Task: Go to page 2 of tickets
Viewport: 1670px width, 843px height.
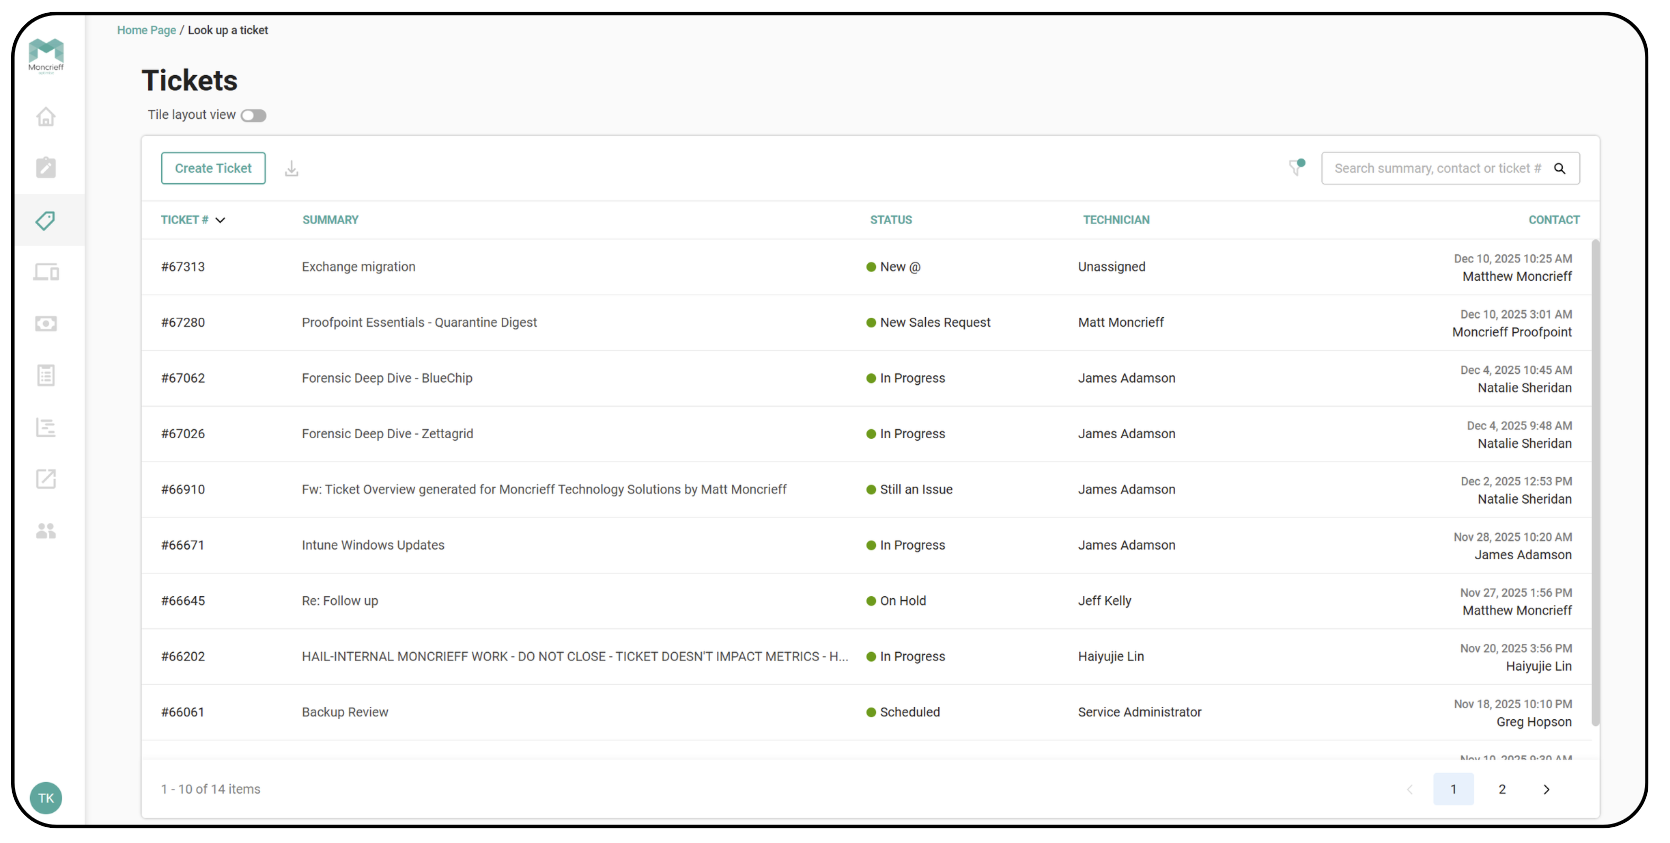Action: coord(1502,790)
